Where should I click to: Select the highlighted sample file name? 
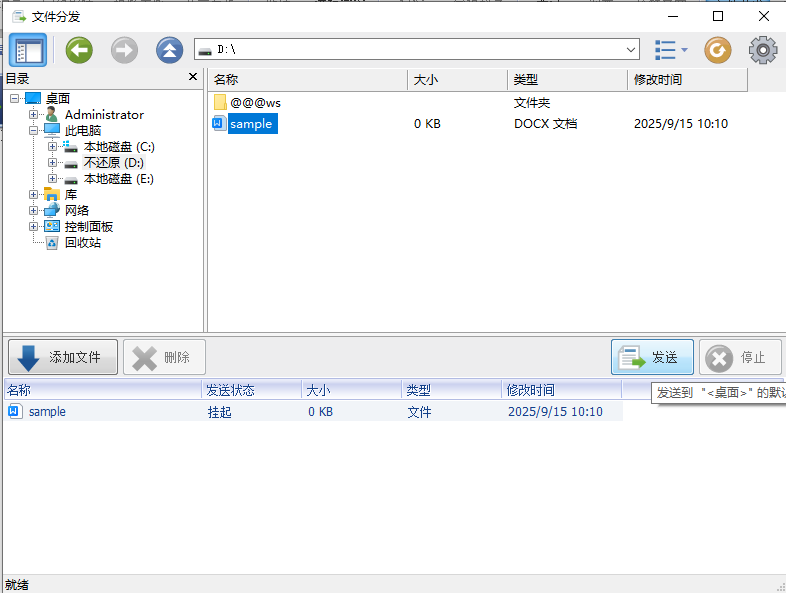coord(252,123)
